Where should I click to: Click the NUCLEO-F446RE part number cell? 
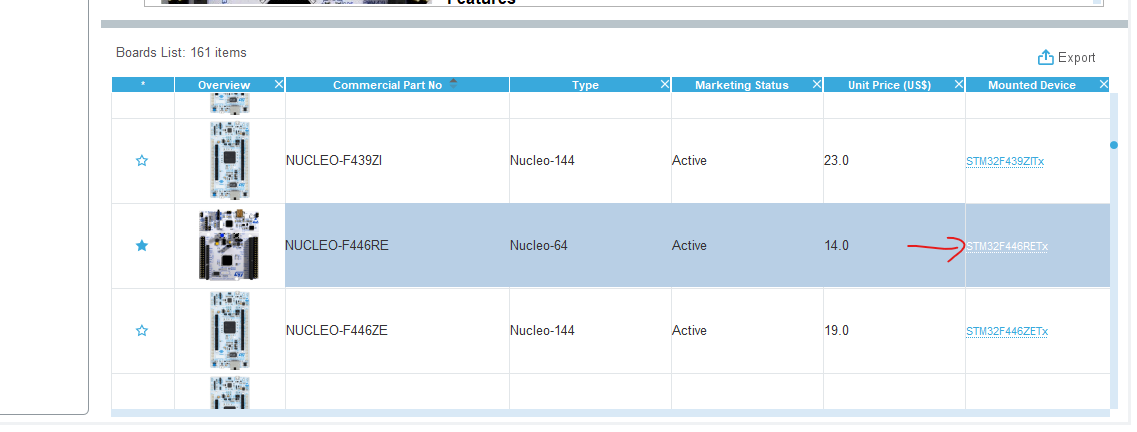[397, 246]
